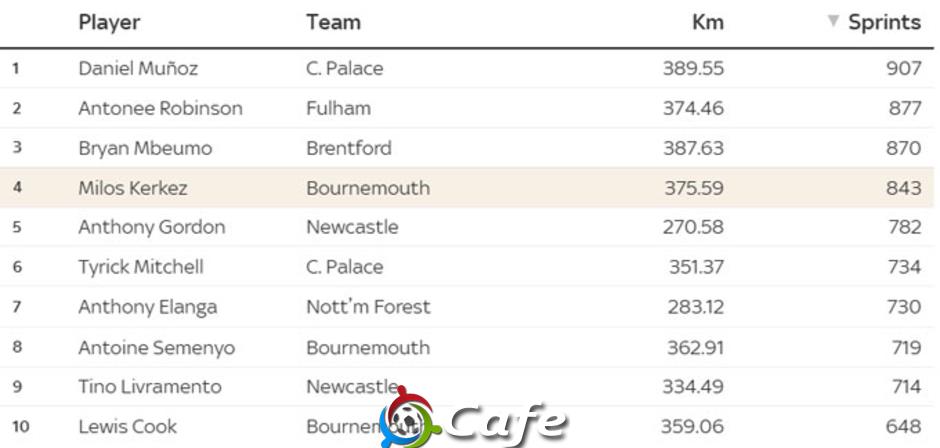This screenshot has height=448, width=940.
Task: Select Antoine Semenyo's name
Action: pyautogui.click(x=156, y=348)
